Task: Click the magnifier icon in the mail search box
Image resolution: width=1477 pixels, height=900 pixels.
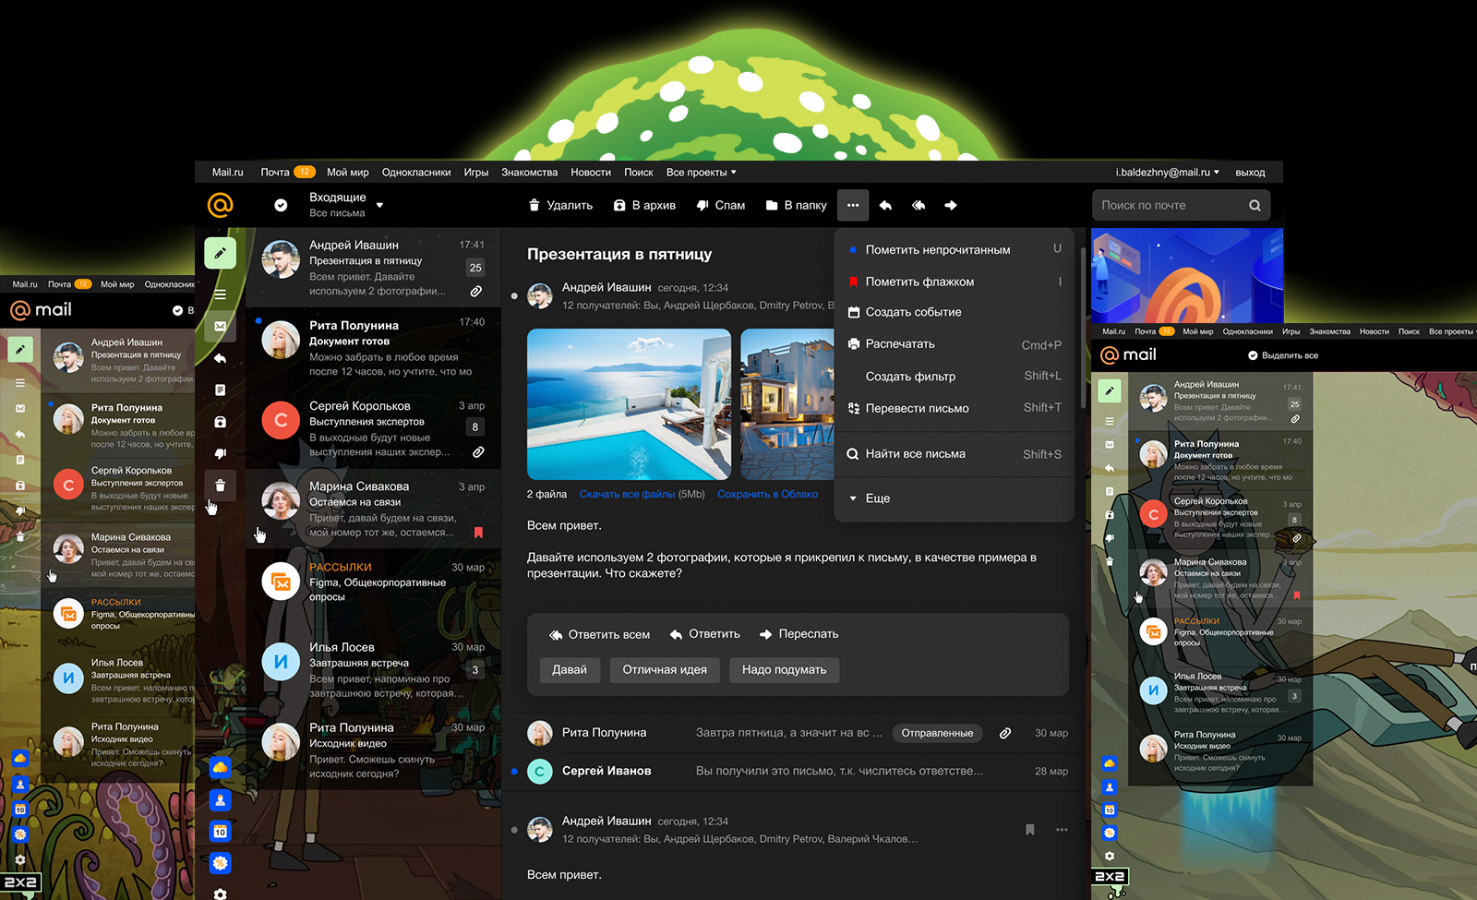Action: [1255, 205]
